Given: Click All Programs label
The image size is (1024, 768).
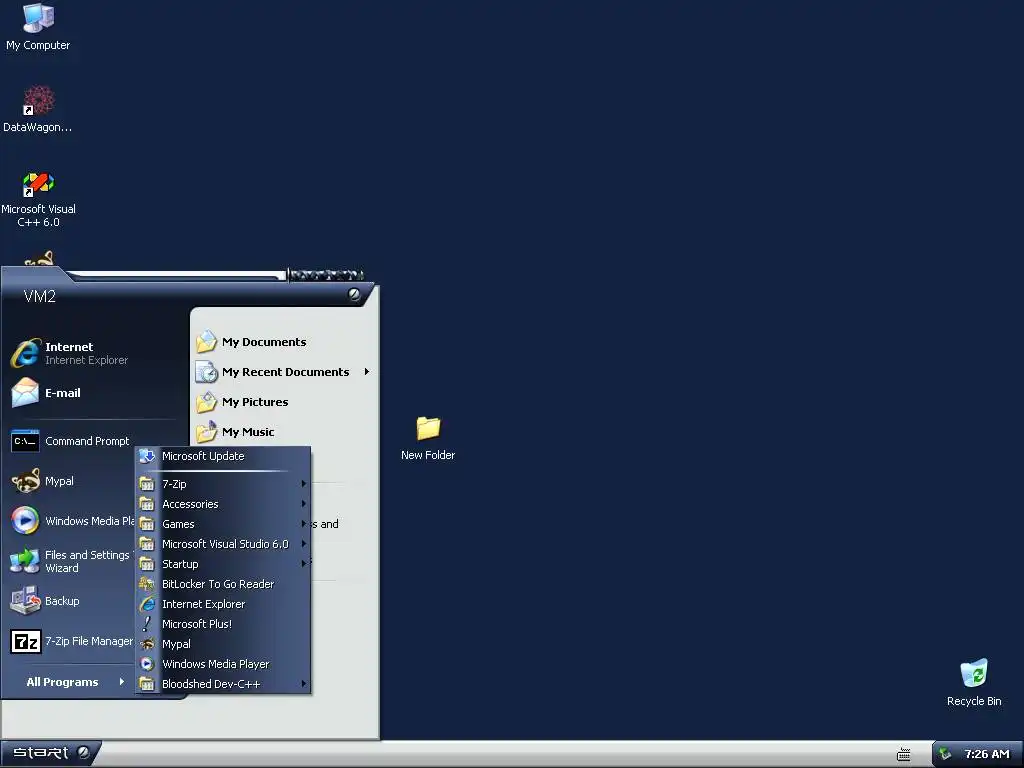Looking at the screenshot, I should coord(62,682).
